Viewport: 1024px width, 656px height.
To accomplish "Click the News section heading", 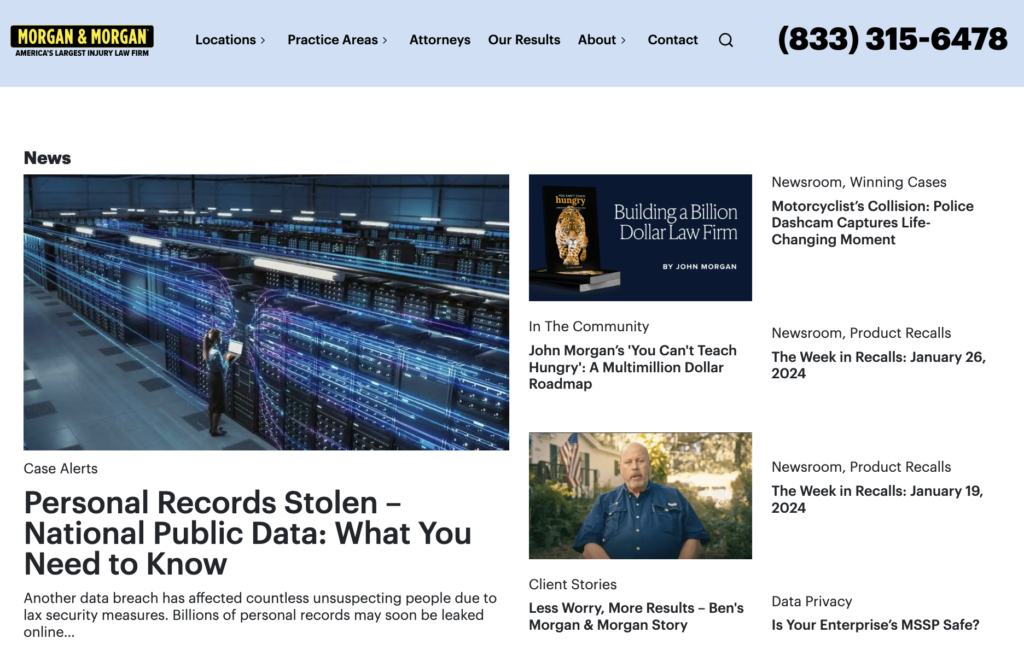I will pyautogui.click(x=47, y=158).
